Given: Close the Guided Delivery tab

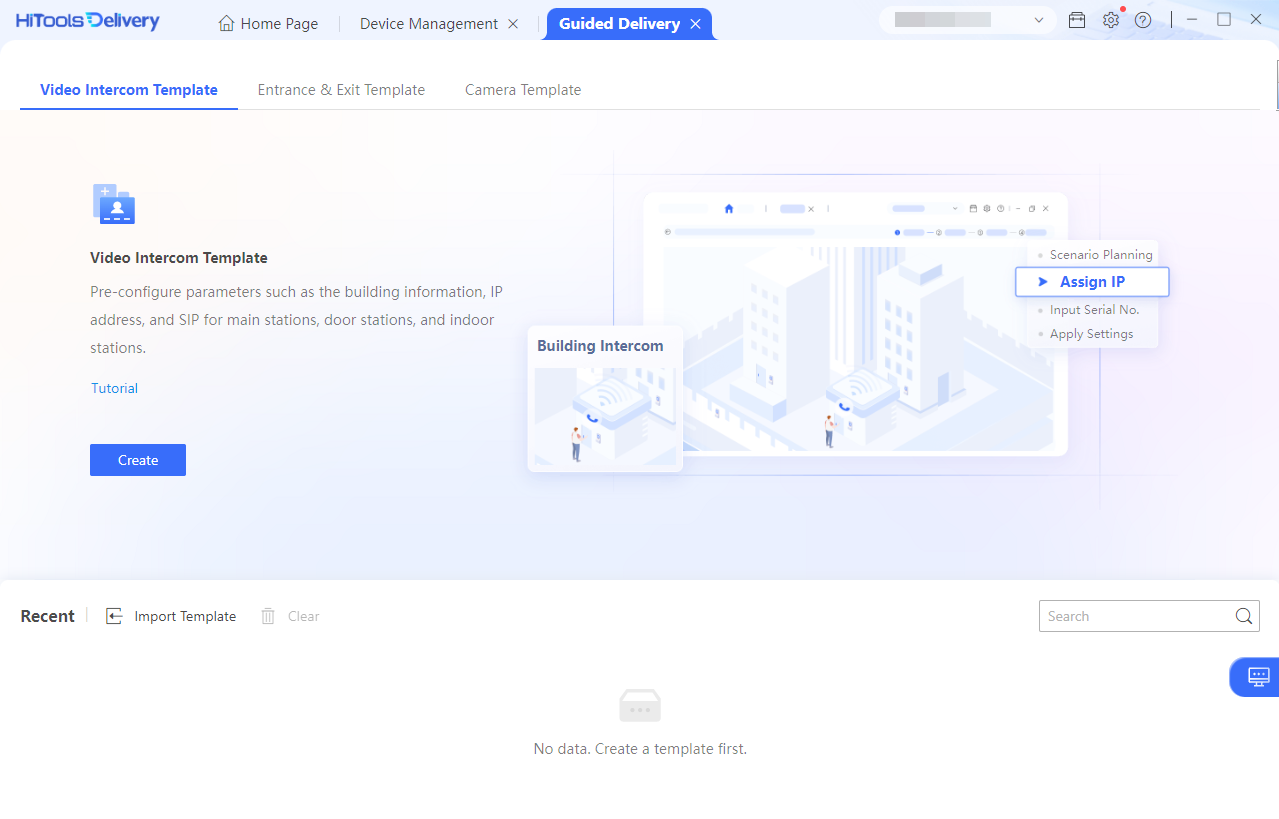Looking at the screenshot, I should pyautogui.click(x=695, y=24).
